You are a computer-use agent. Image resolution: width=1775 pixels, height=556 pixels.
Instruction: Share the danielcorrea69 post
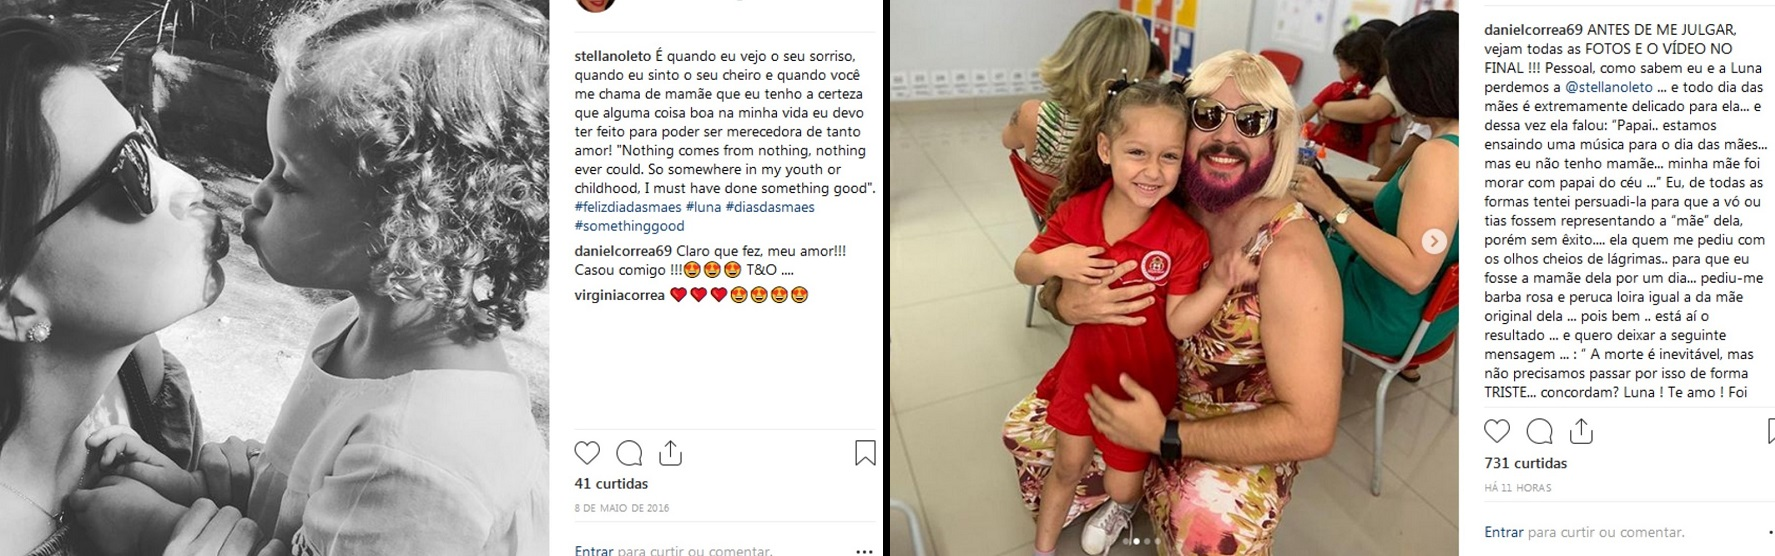(1581, 431)
